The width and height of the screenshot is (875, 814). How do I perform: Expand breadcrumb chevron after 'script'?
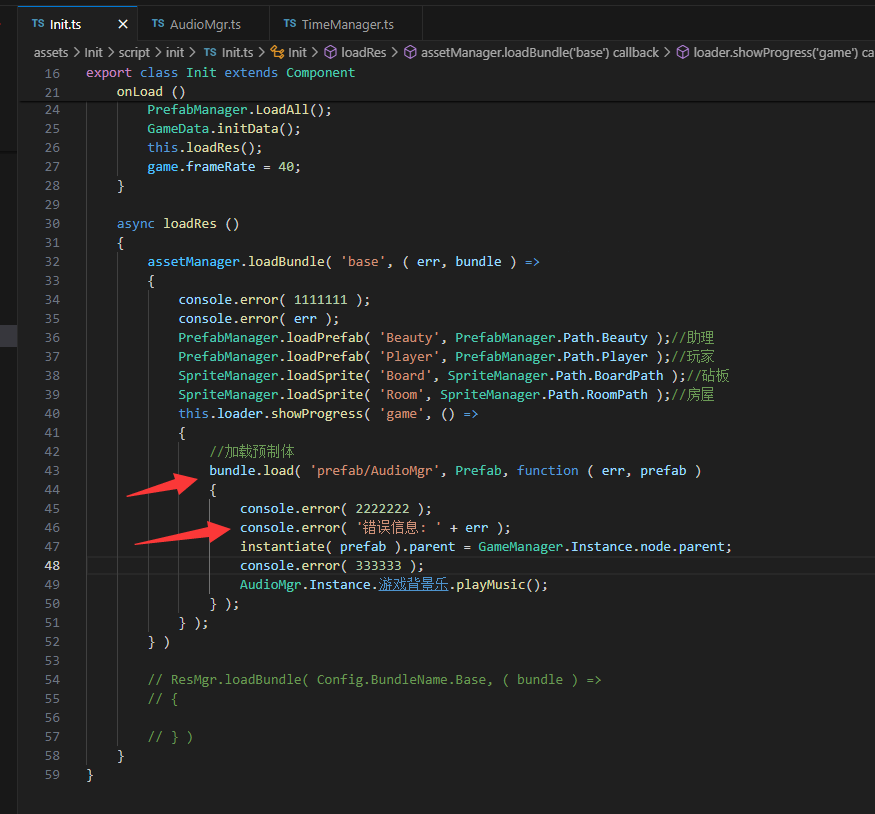158,52
